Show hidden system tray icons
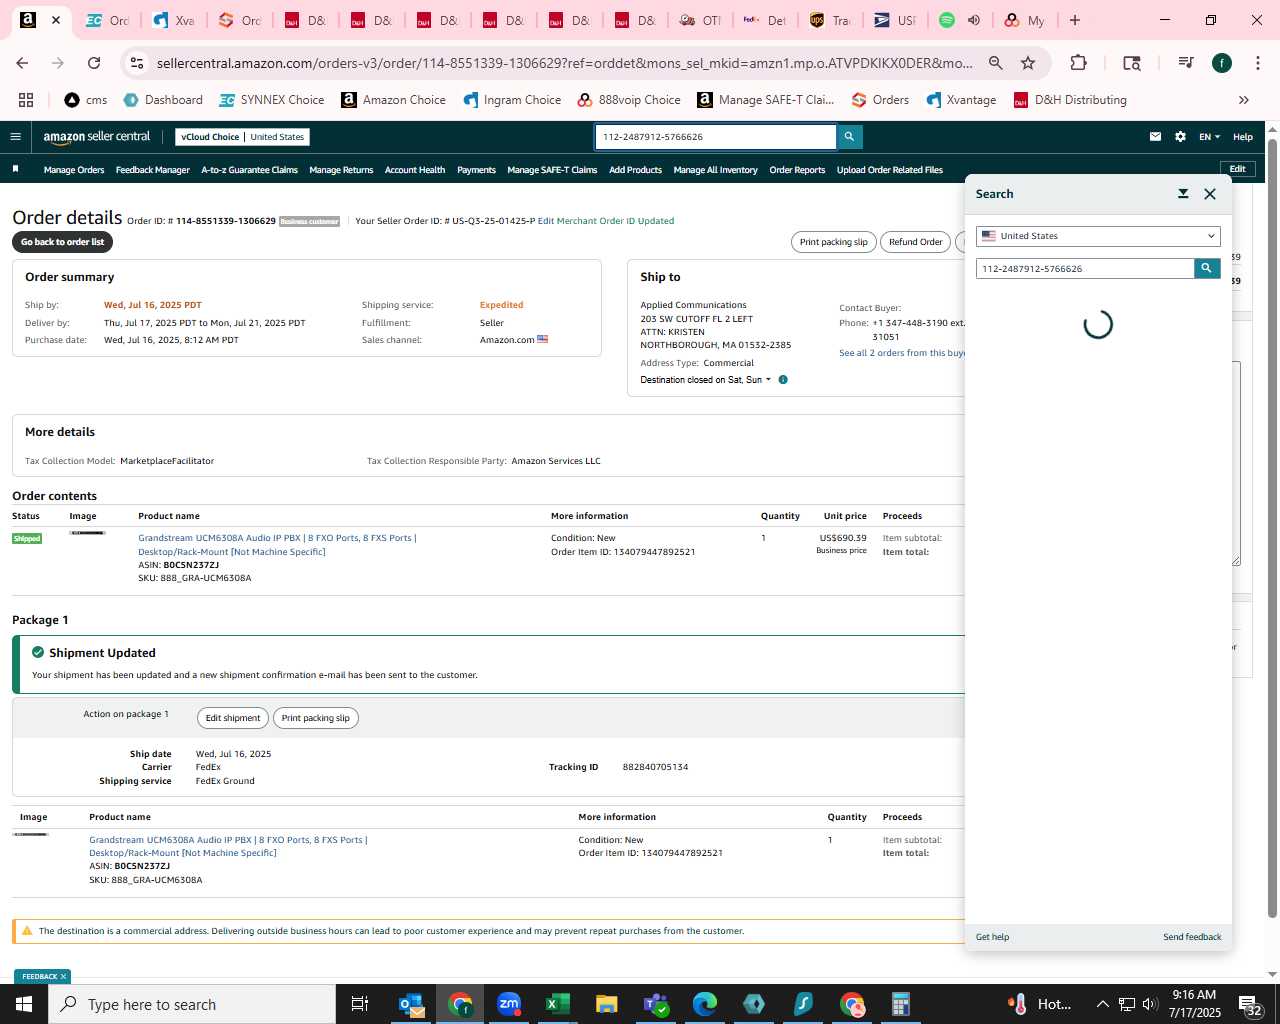 (1102, 1004)
